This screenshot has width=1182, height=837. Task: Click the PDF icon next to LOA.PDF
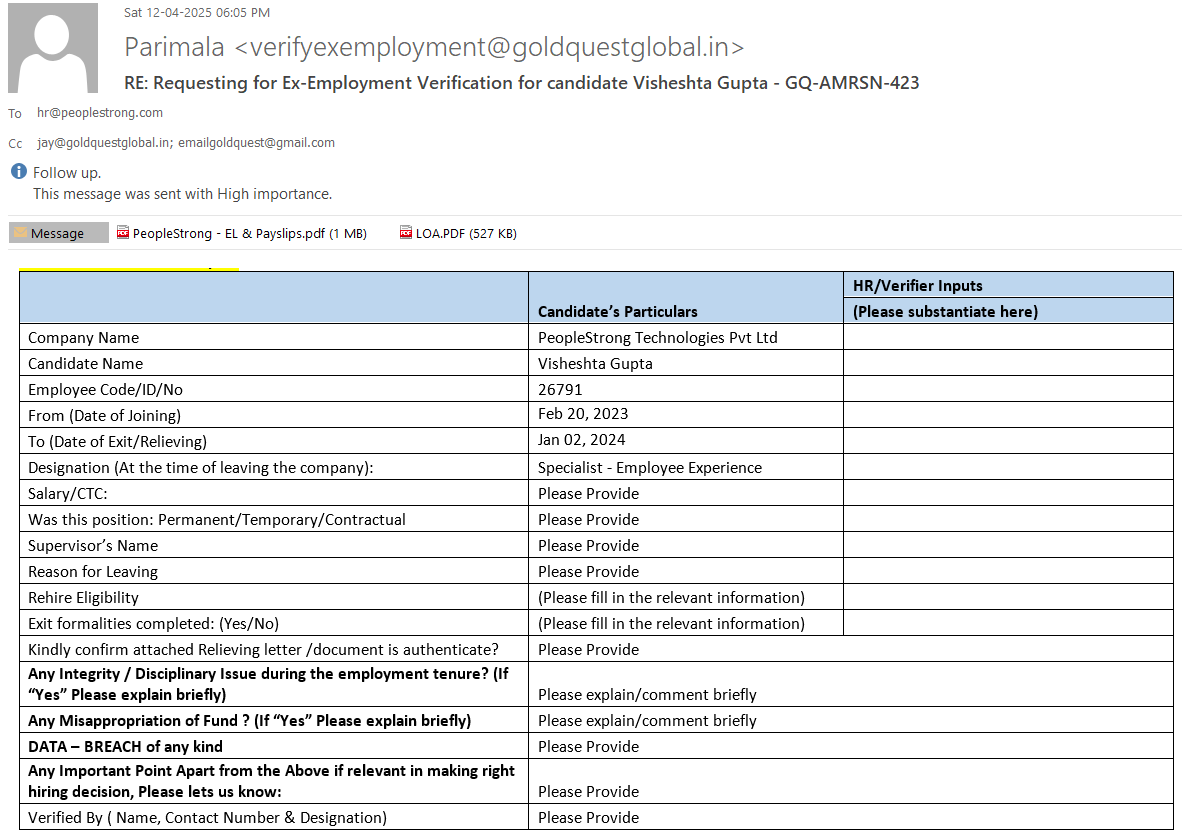tap(406, 233)
